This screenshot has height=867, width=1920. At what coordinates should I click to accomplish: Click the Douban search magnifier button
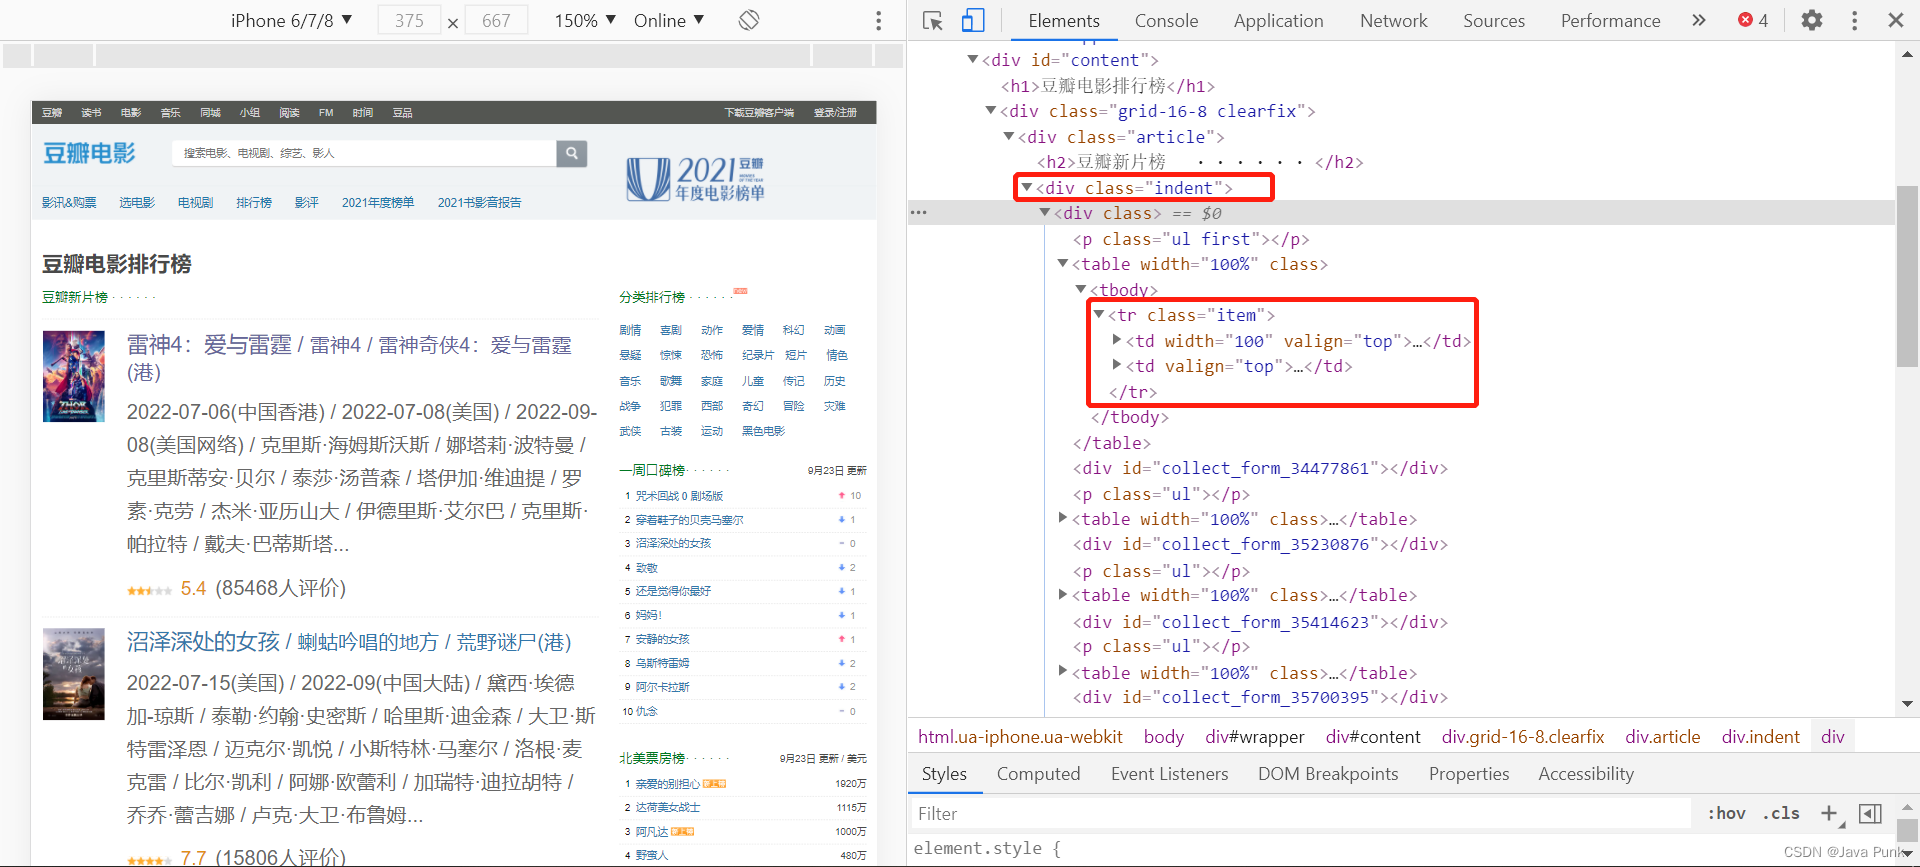[571, 153]
